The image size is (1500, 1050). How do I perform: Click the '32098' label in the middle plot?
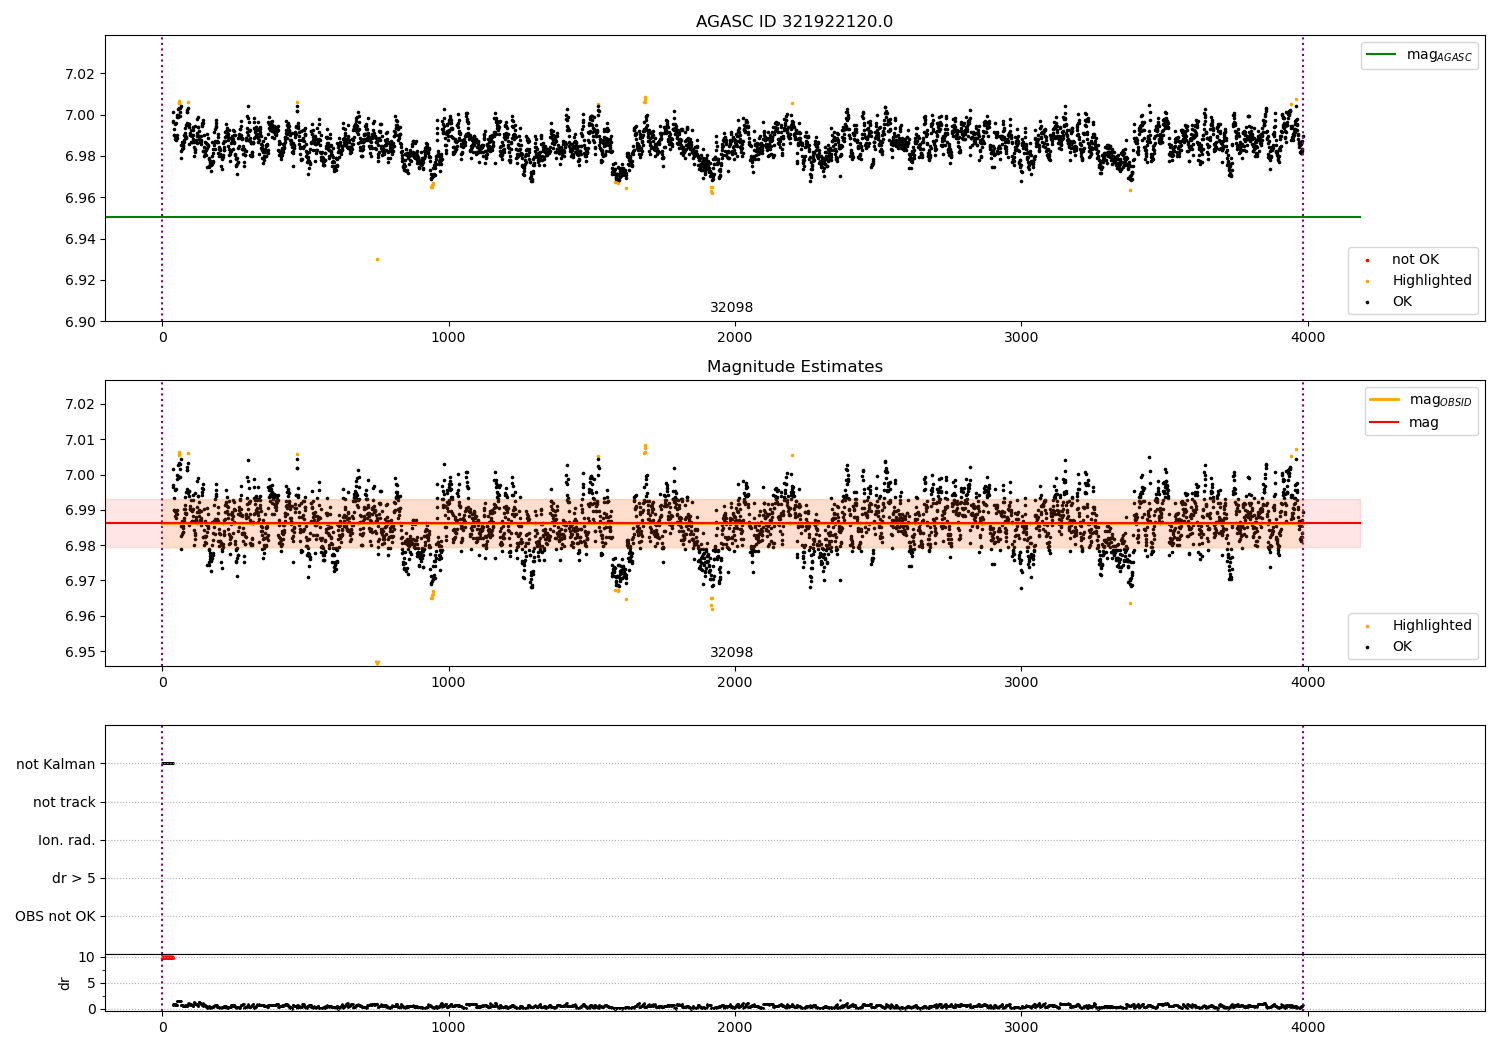[731, 653]
